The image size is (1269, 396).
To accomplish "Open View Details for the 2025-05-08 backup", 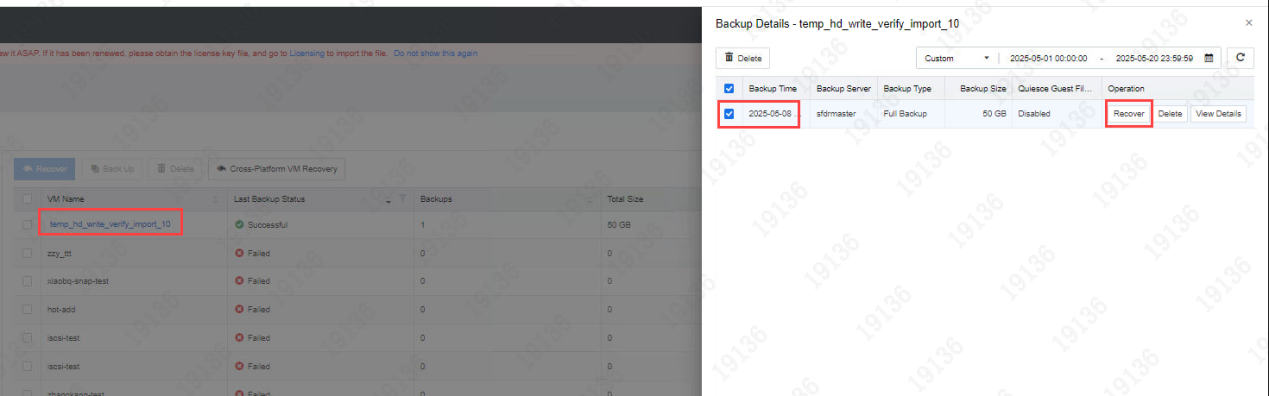I will pos(1218,113).
